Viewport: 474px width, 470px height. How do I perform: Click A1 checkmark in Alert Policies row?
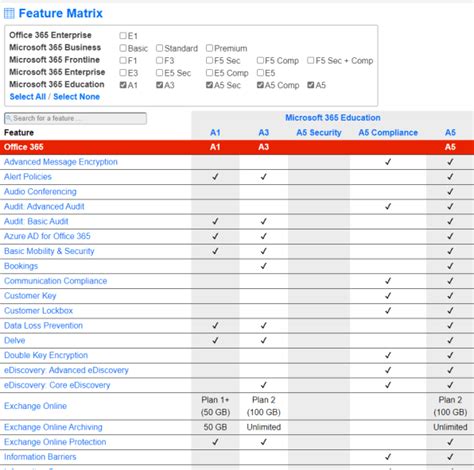click(x=215, y=177)
